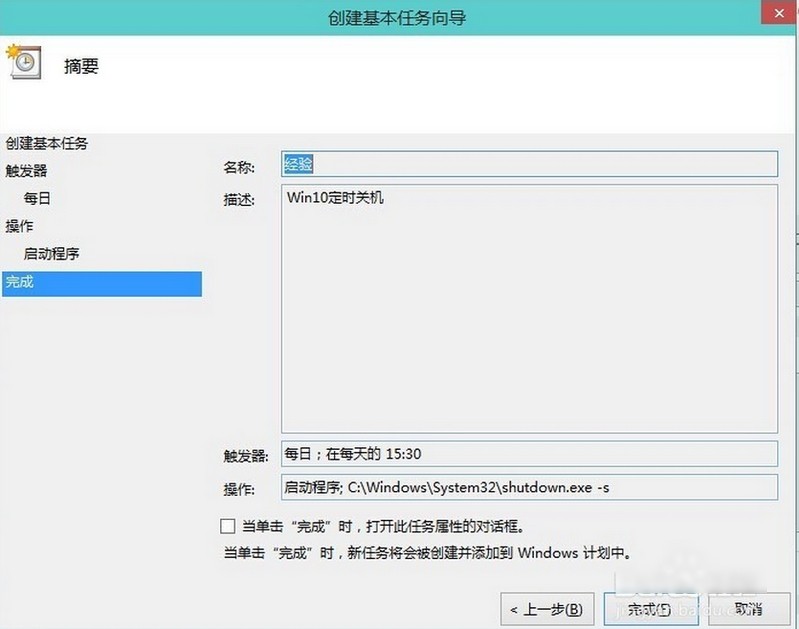Image resolution: width=799 pixels, height=629 pixels.
Task: Click the trigger field showing 每日 15:30
Action: (x=529, y=454)
